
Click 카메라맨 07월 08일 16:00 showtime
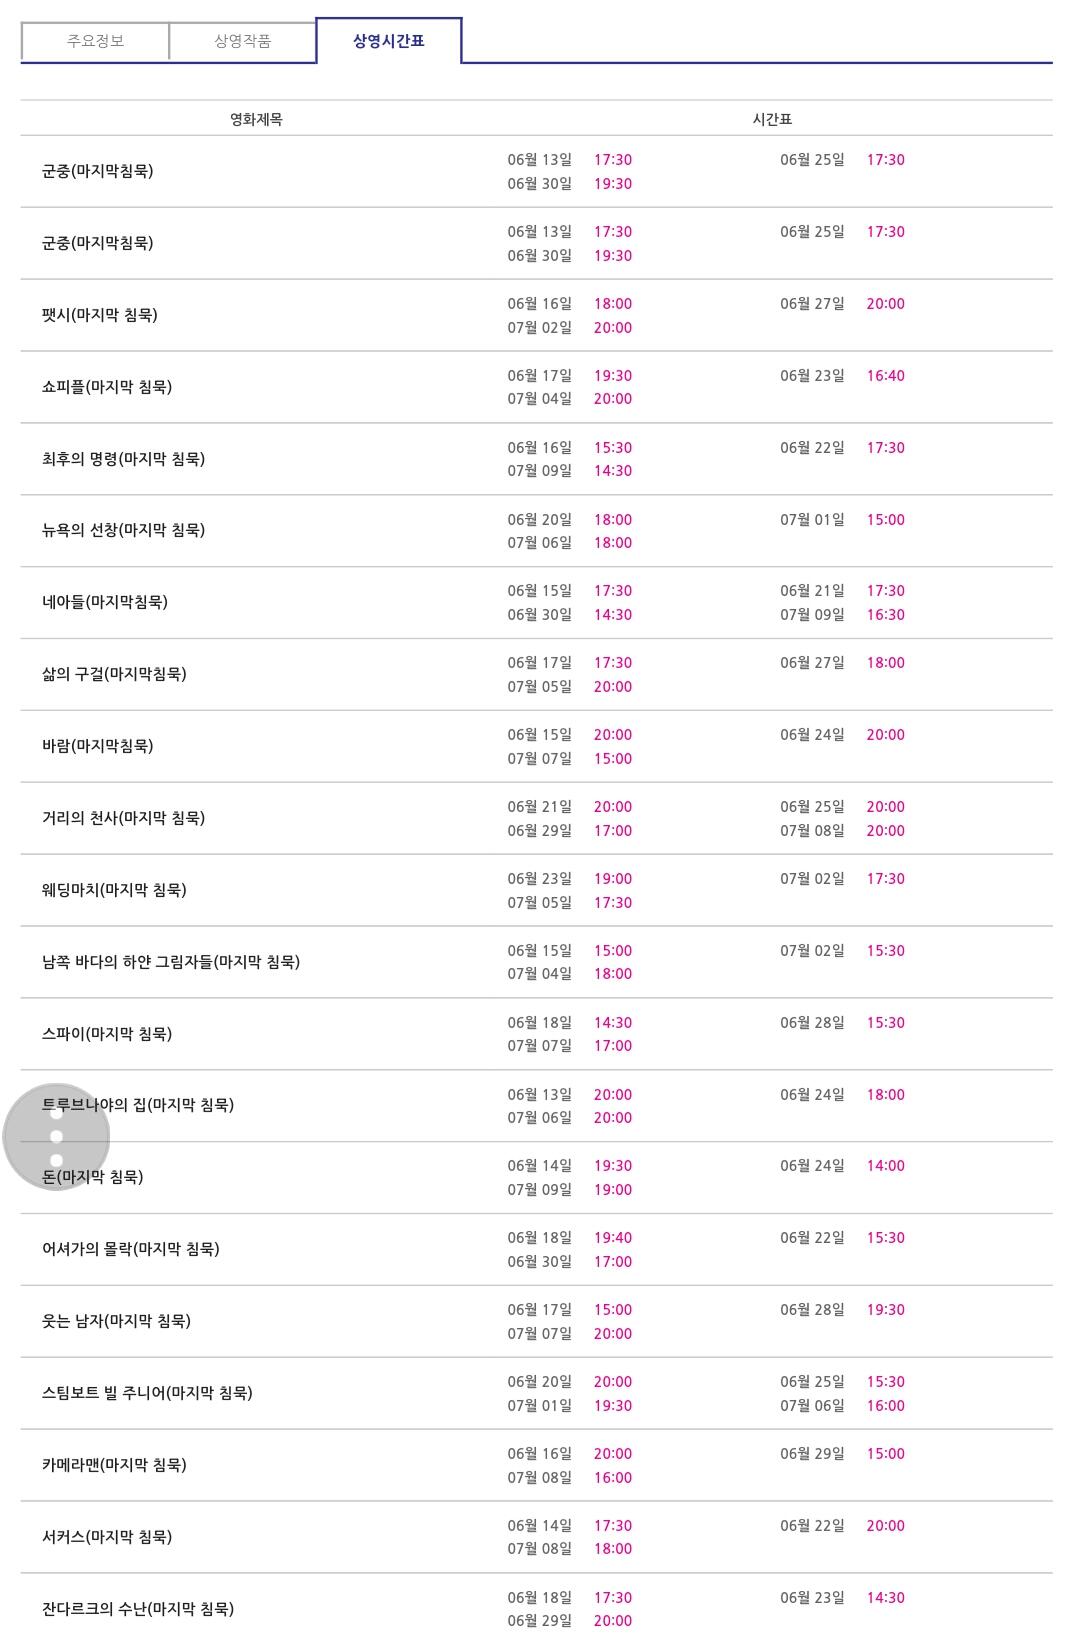[612, 1478]
